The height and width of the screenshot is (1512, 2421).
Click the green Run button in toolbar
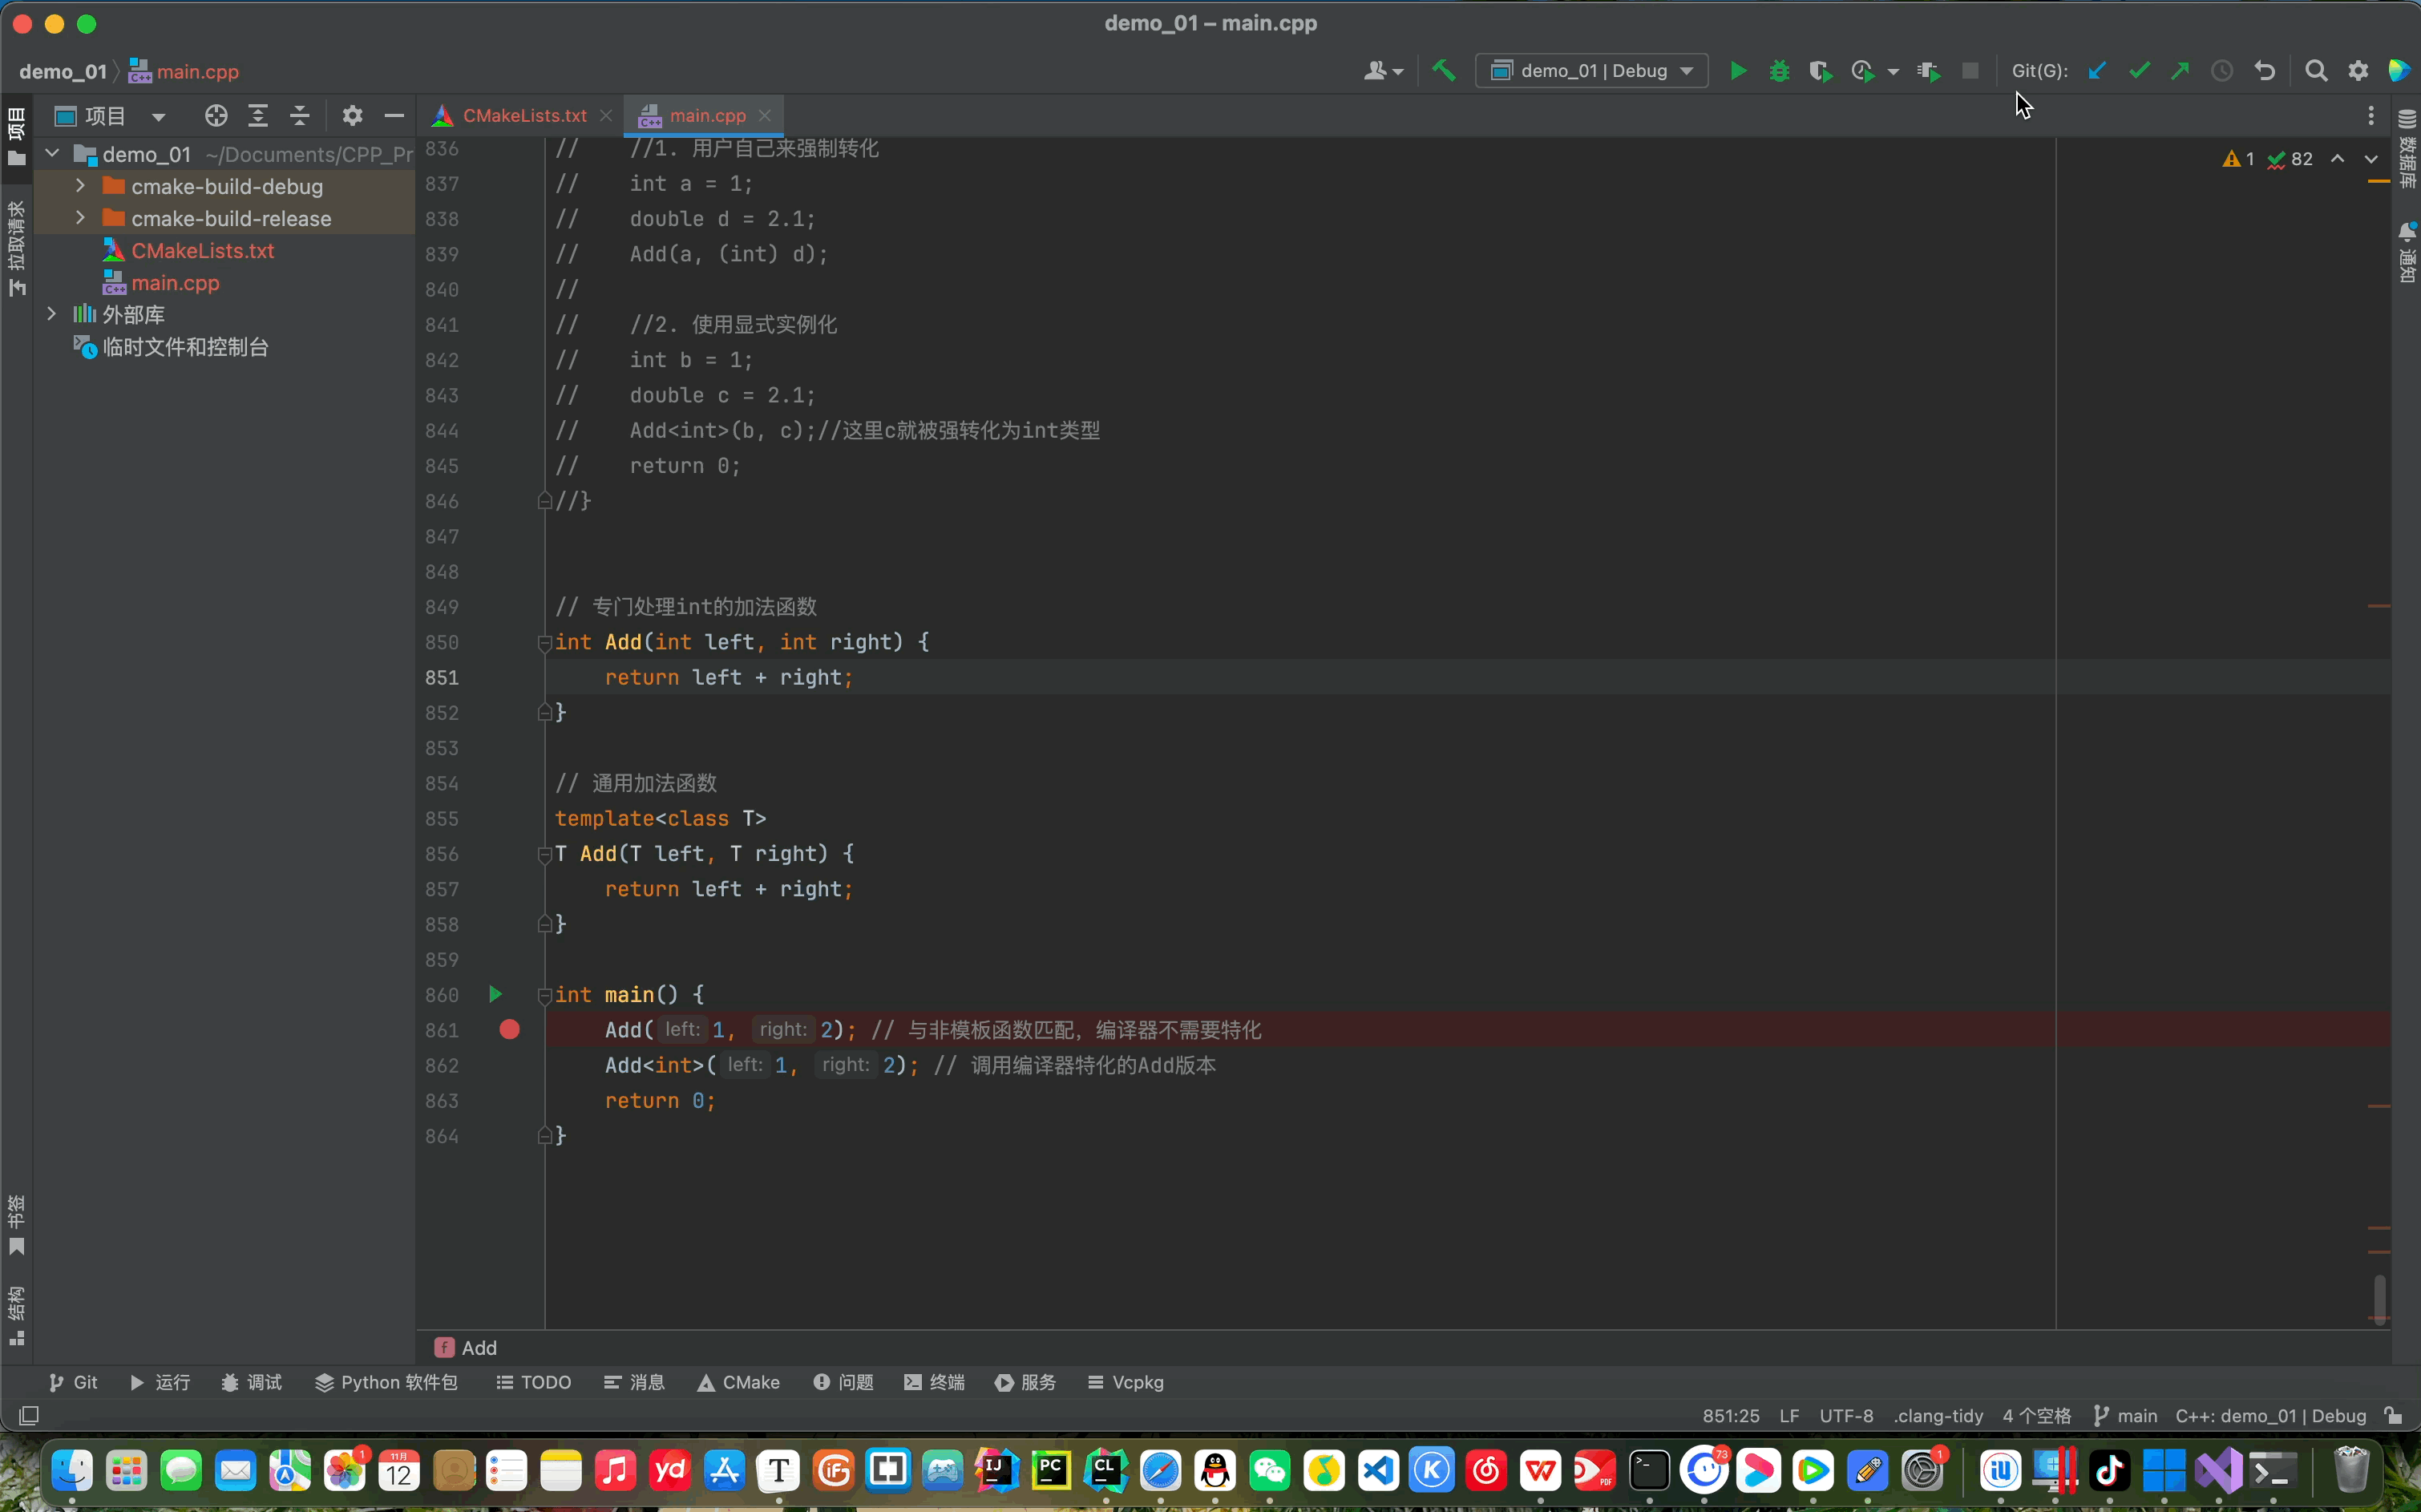tap(1738, 71)
